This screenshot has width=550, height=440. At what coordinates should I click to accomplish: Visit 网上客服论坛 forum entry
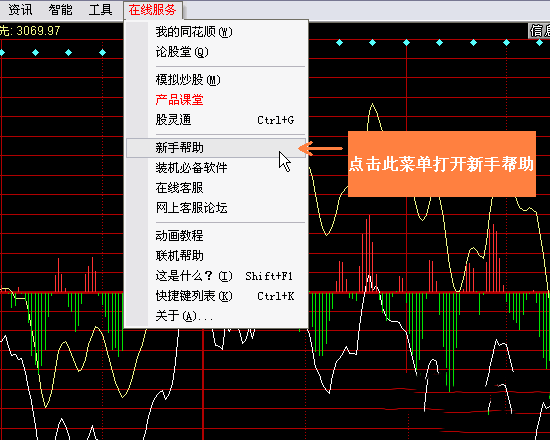[216, 208]
